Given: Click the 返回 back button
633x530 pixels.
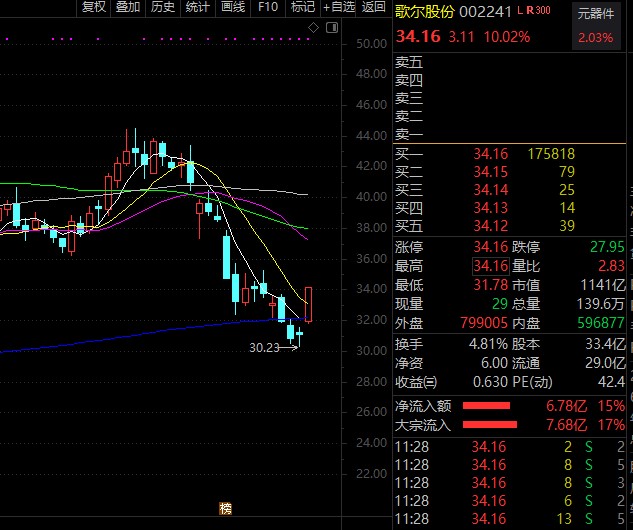Looking at the screenshot, I should [x=374, y=7].
